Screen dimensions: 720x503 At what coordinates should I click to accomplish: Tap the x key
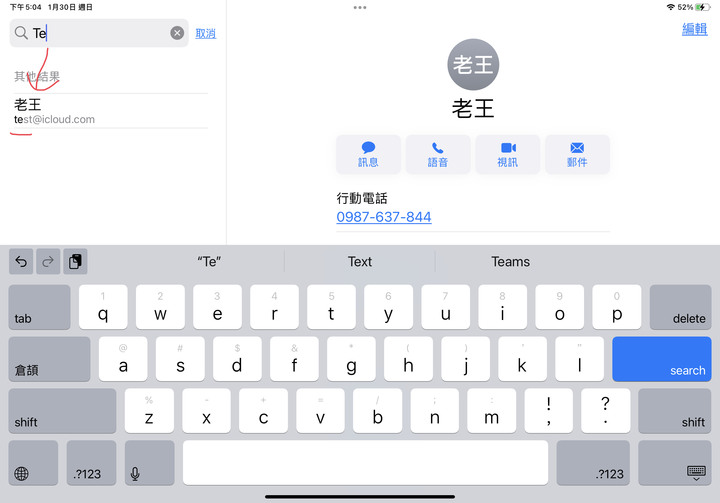[206, 411]
